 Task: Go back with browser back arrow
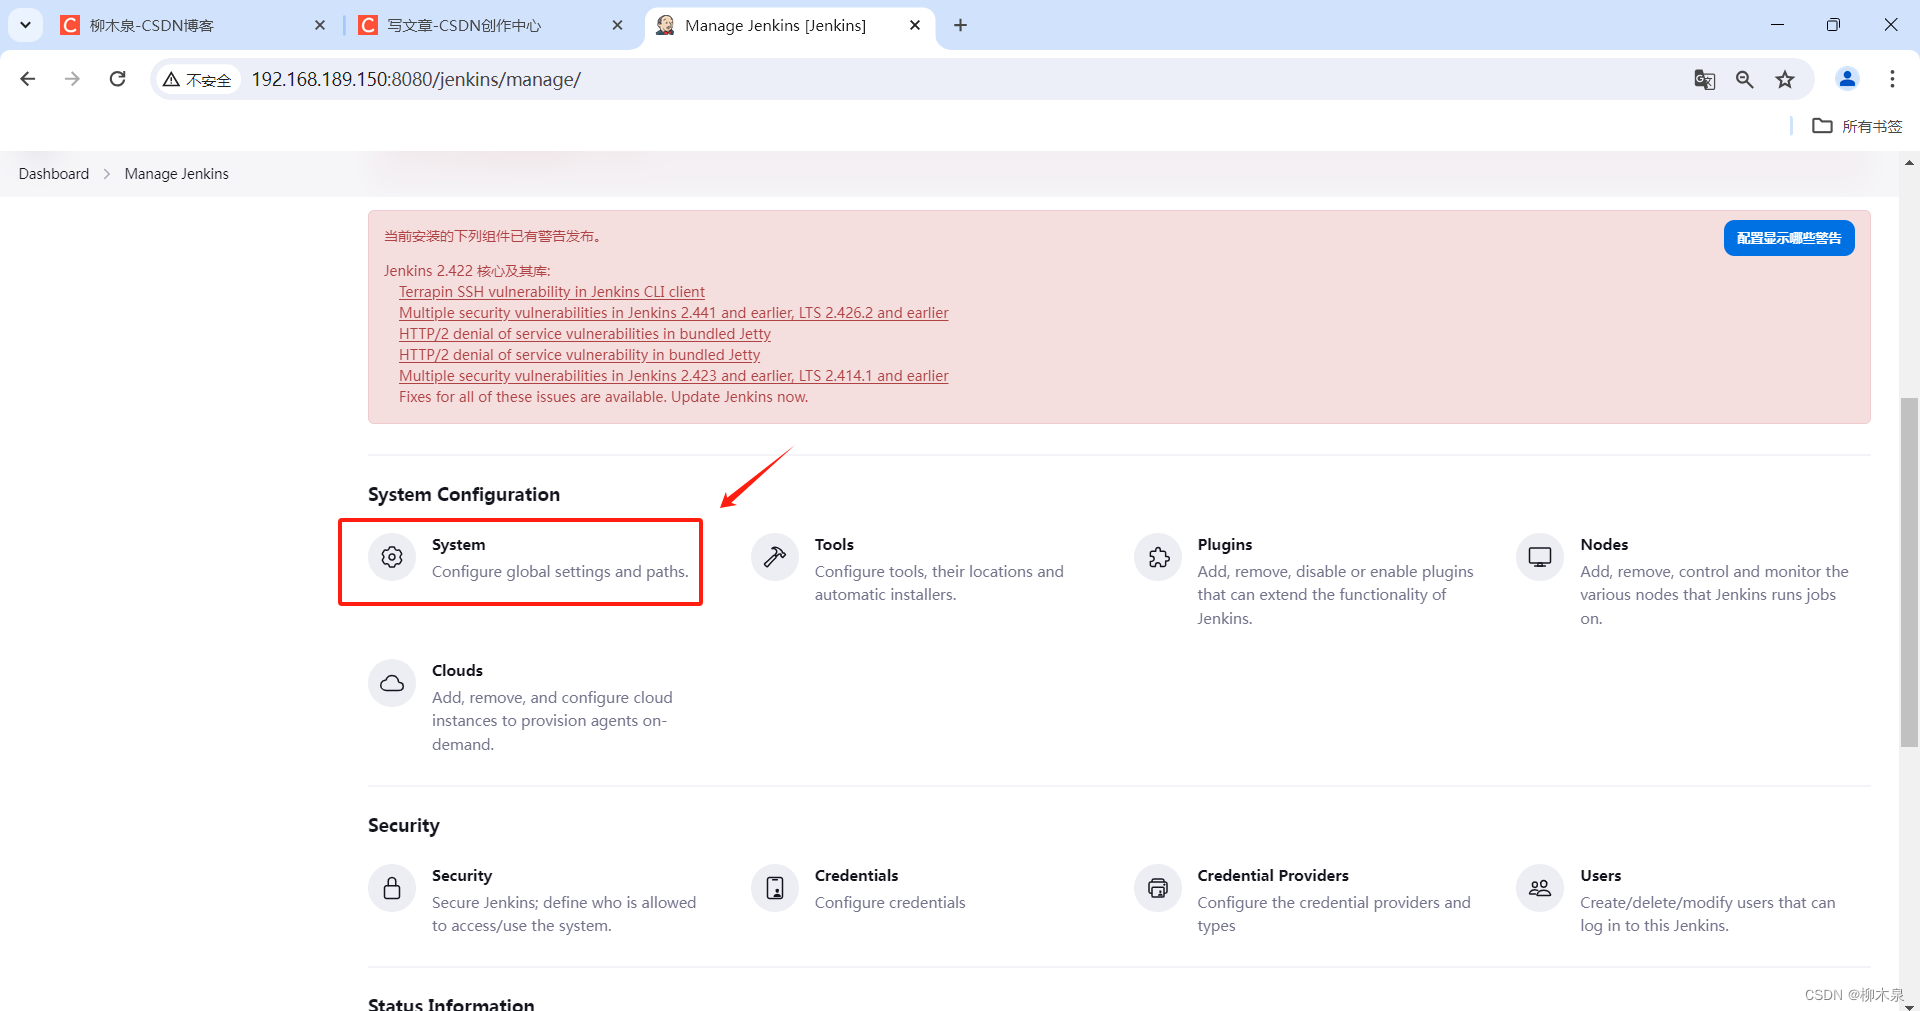pyautogui.click(x=28, y=79)
